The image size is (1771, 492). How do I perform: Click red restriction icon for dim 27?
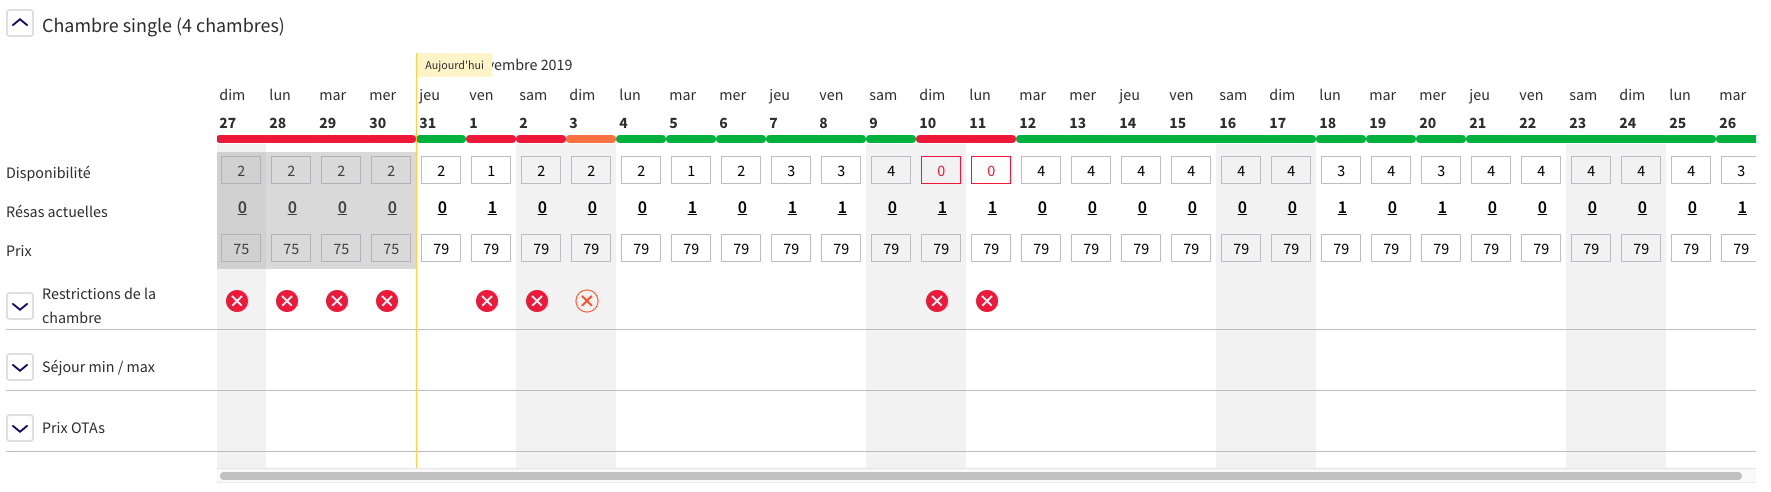pos(237,301)
